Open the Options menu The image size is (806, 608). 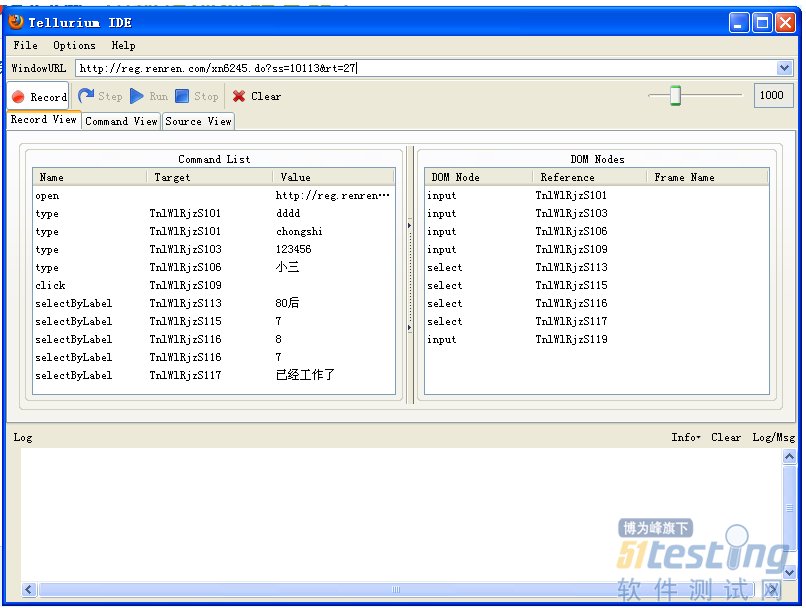[x=74, y=45]
